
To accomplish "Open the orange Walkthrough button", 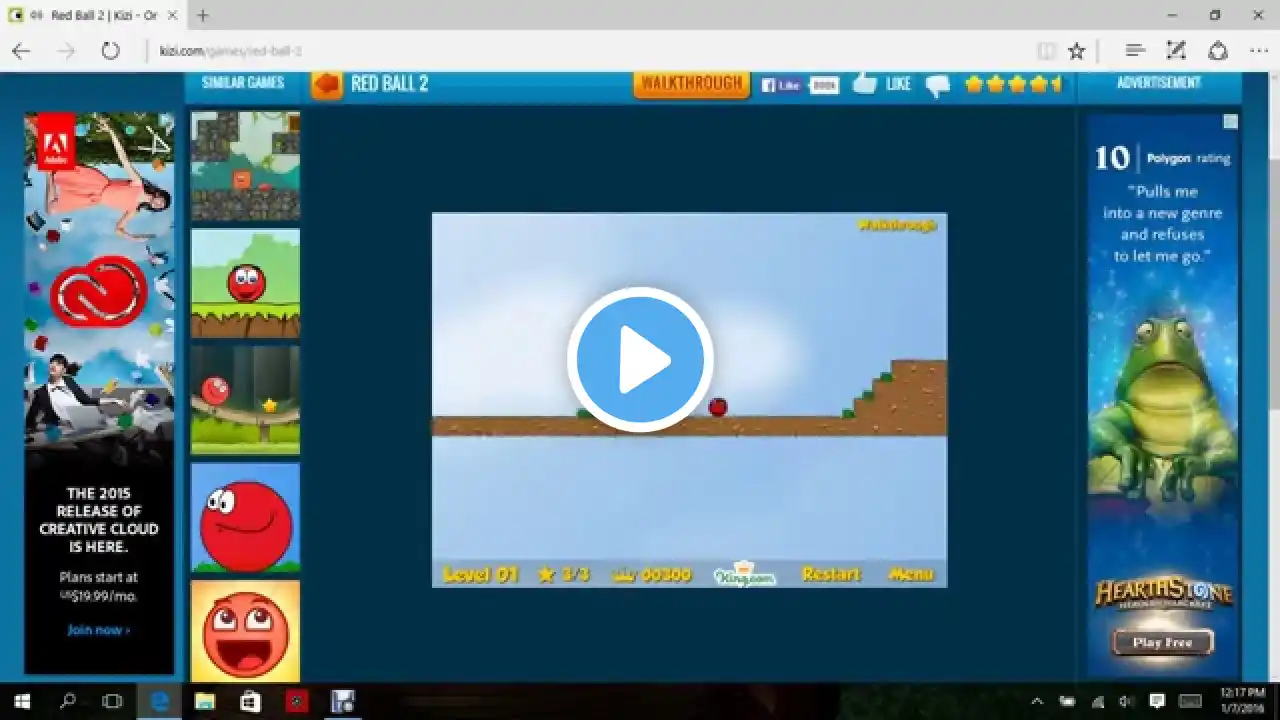I will pyautogui.click(x=691, y=84).
